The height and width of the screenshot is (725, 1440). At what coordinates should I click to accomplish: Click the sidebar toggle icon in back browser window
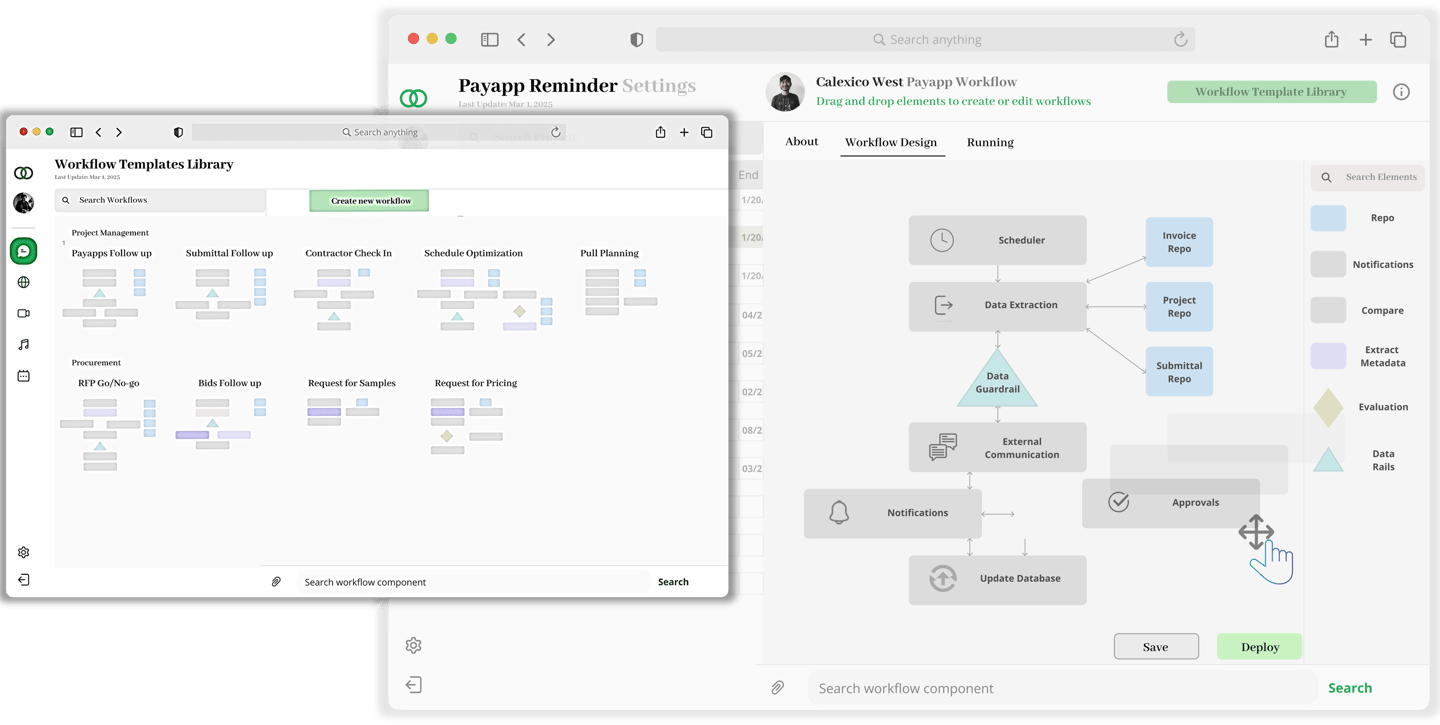click(489, 40)
